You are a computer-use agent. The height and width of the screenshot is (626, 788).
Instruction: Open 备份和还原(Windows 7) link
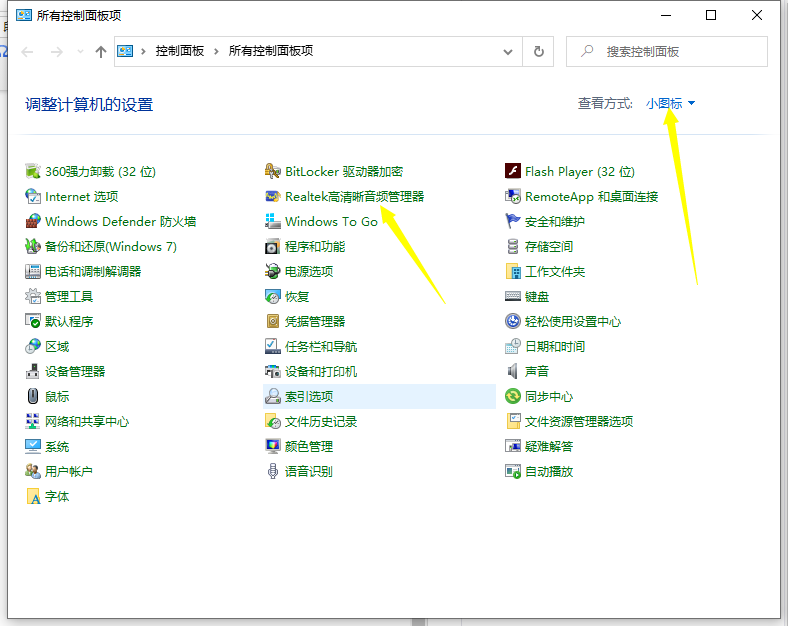tap(111, 247)
